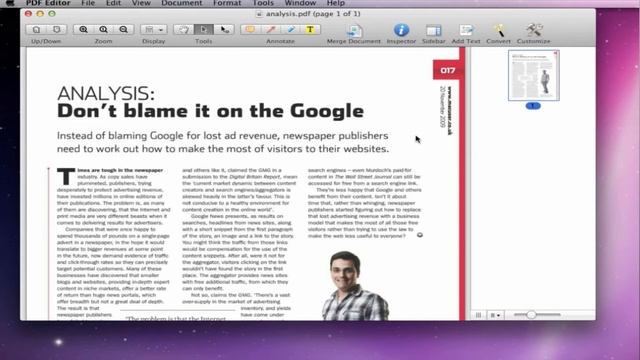Click the author photo in the article
640x360 pixels.
pos(355,286)
